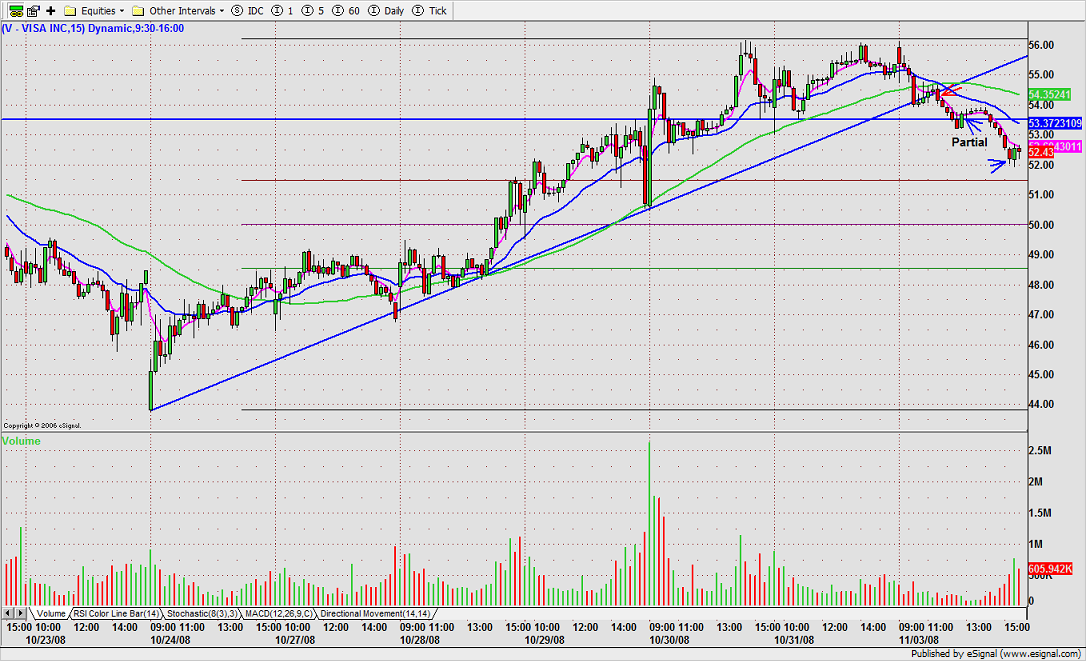Click the 10/27/08 date label
Screen dimensions: 1086x661
(295, 640)
